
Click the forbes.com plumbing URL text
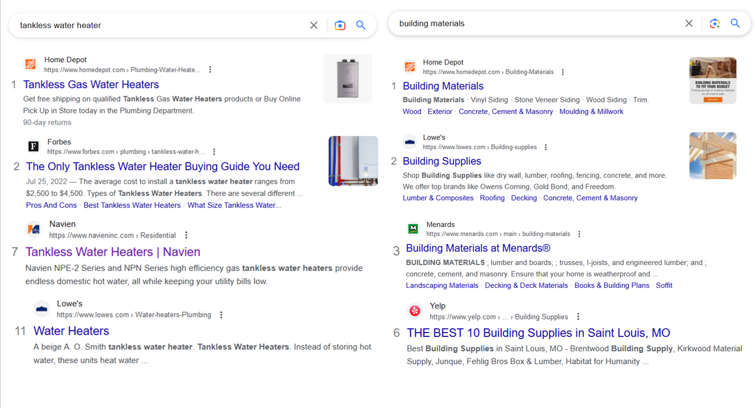(126, 152)
